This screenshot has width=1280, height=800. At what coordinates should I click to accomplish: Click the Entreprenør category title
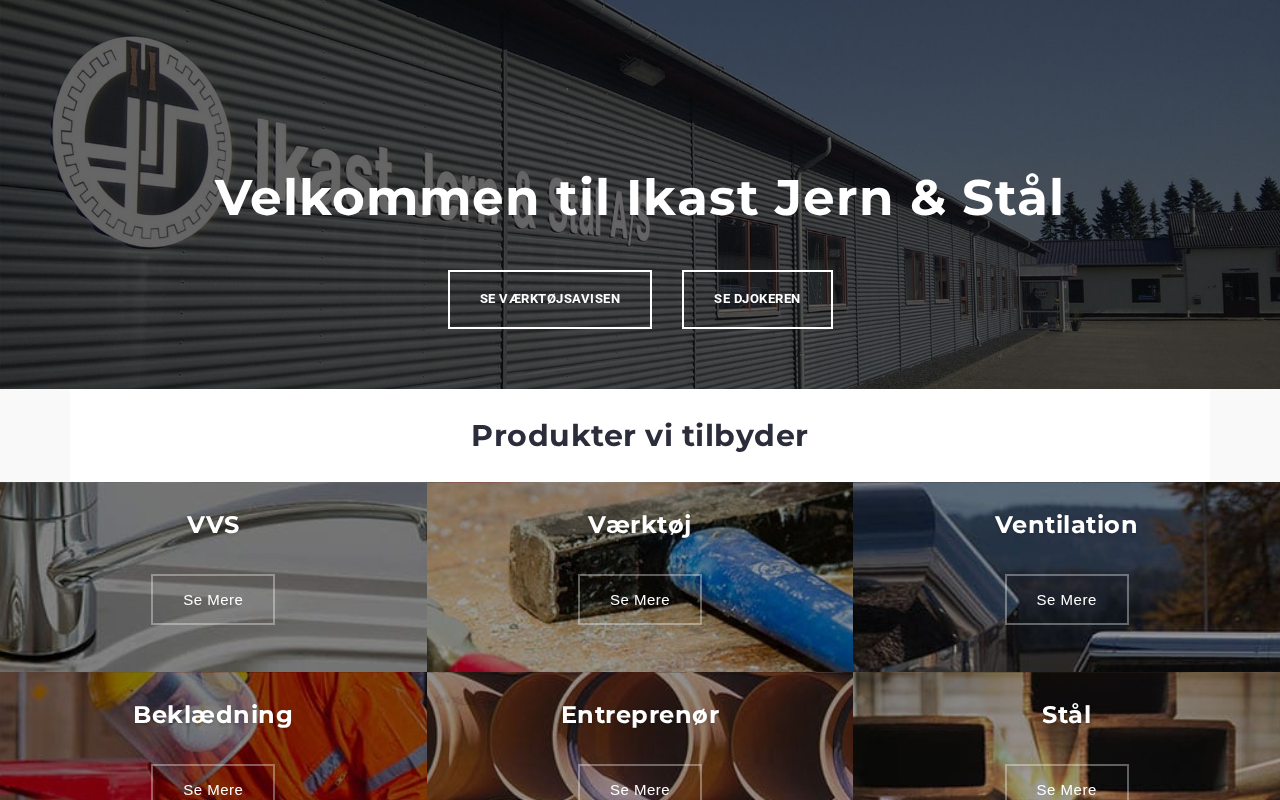(640, 715)
